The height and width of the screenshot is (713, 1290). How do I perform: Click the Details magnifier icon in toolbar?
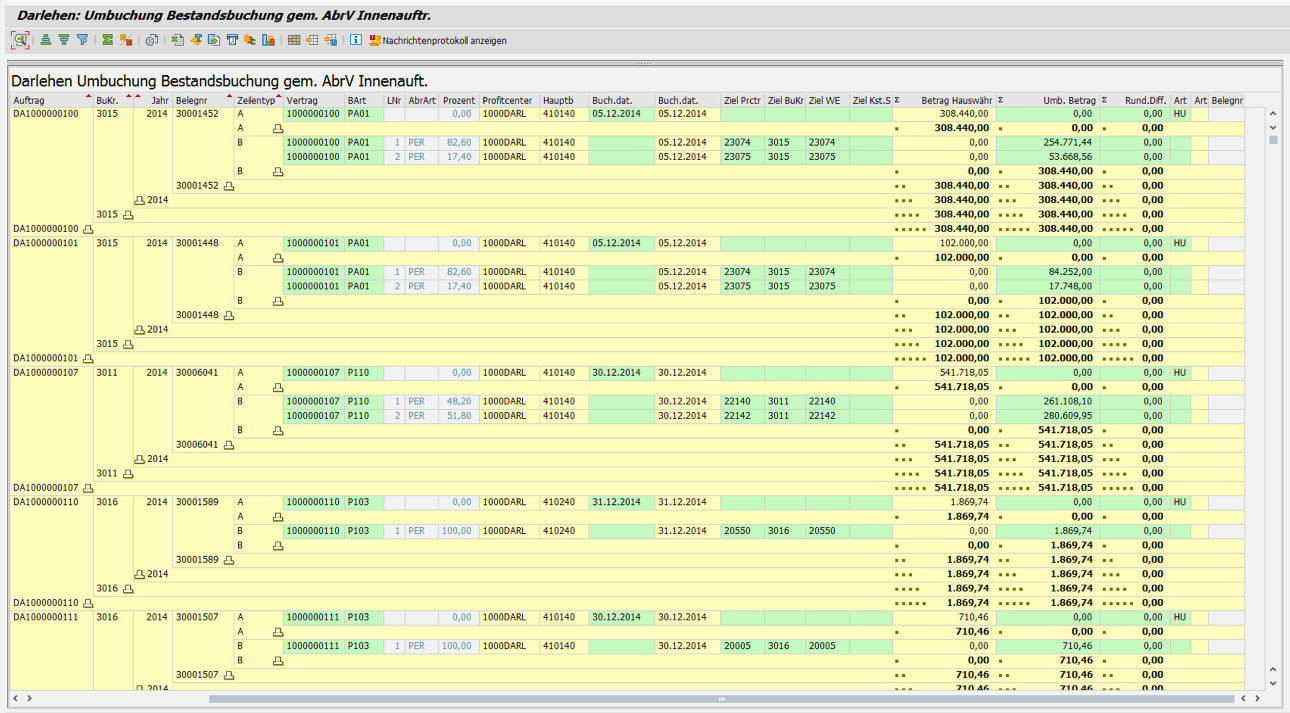pos(20,40)
